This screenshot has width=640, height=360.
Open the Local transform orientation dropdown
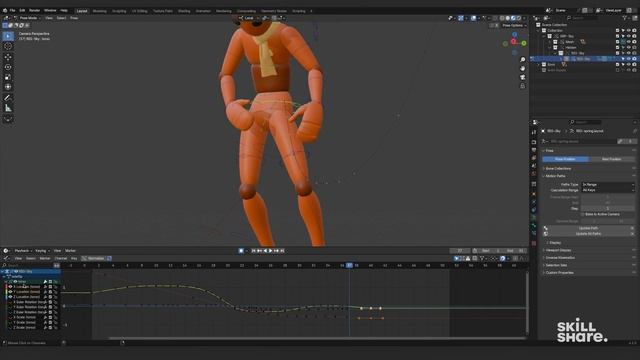249,18
